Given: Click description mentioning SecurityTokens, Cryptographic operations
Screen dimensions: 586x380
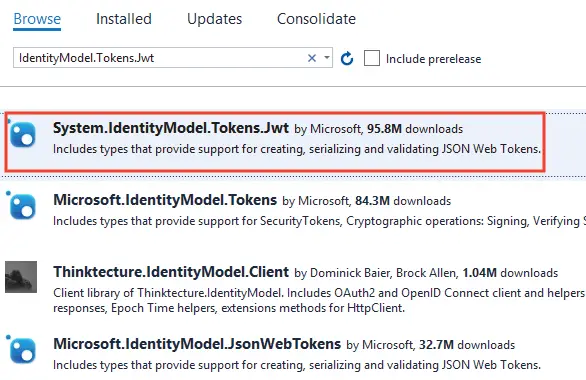Looking at the screenshot, I should click(x=320, y=221).
